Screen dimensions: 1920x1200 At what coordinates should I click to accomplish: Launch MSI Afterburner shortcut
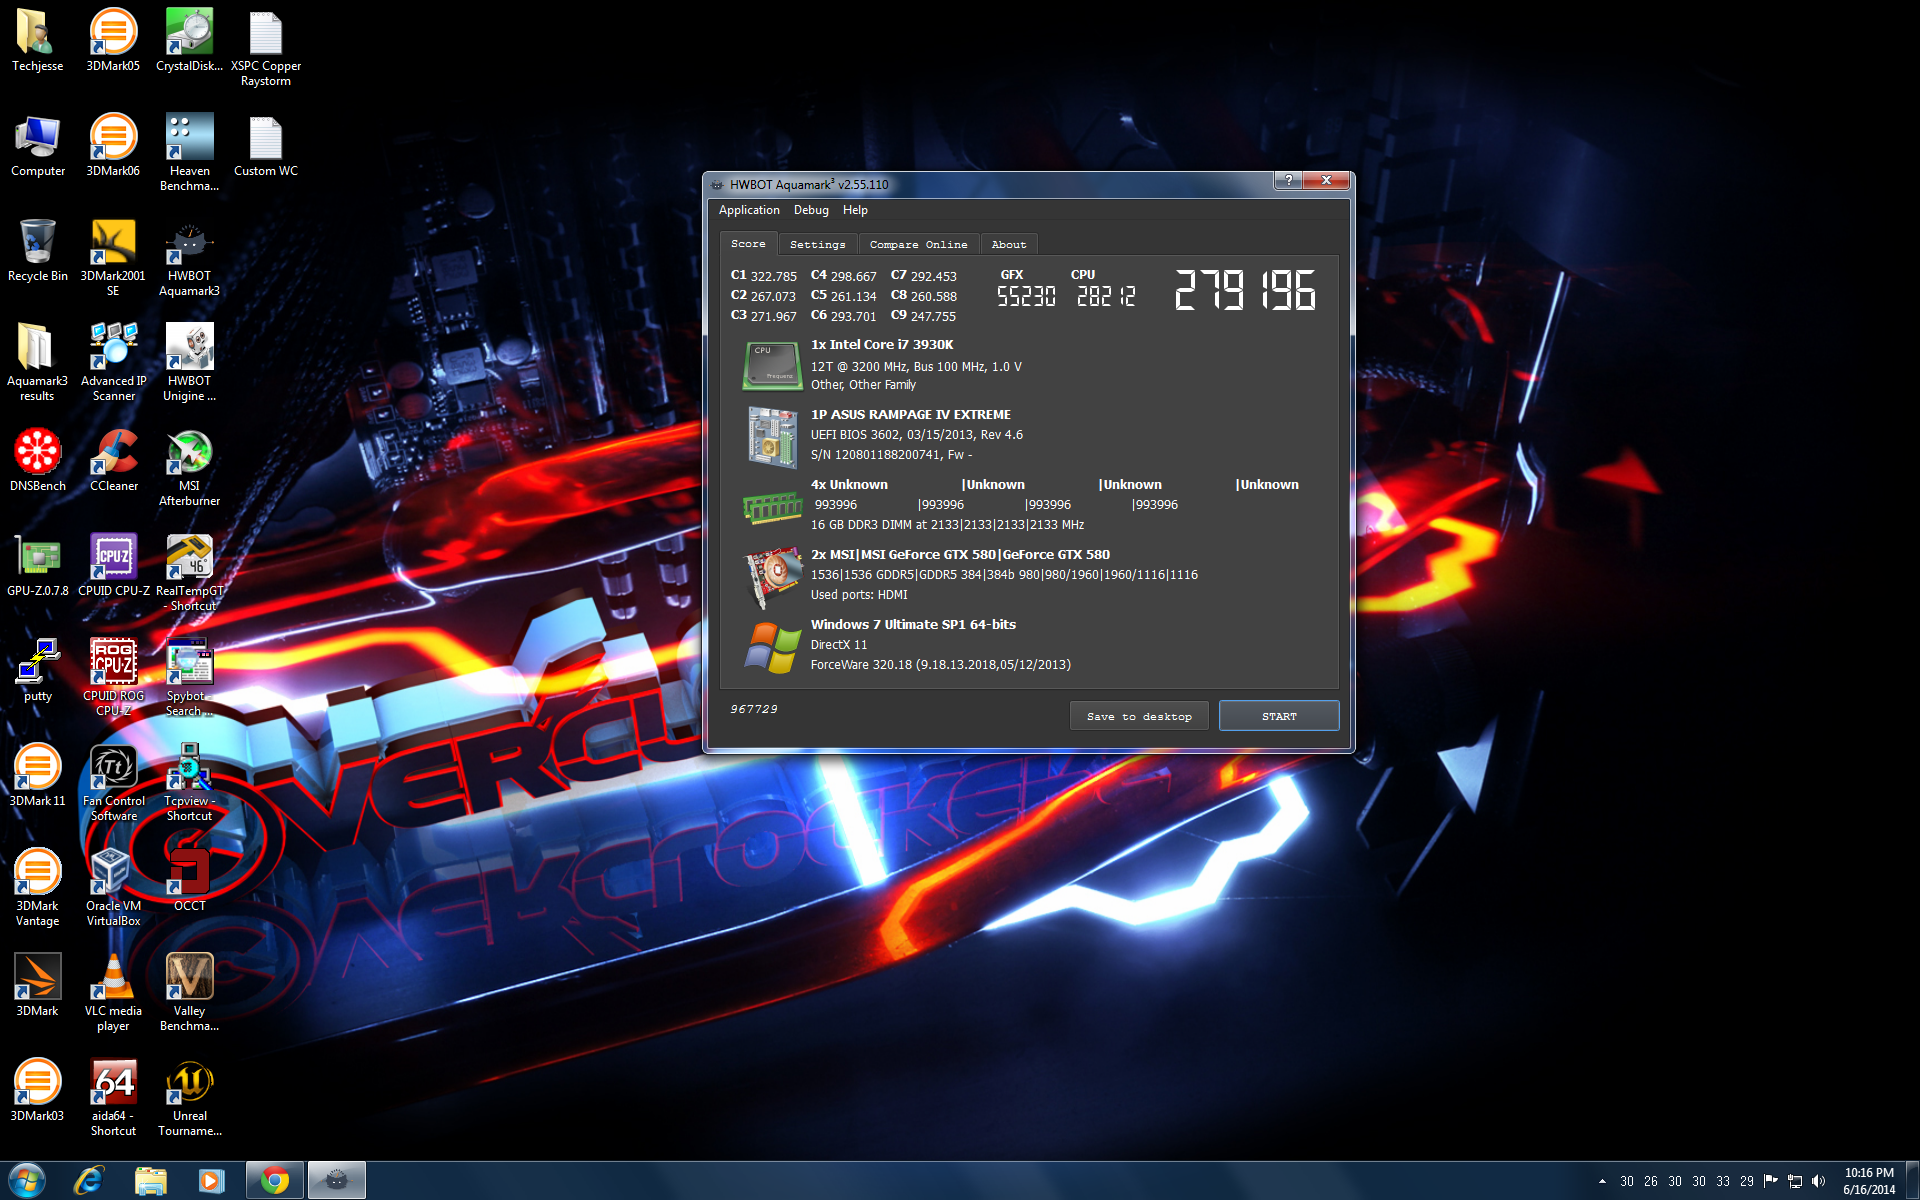(x=189, y=467)
